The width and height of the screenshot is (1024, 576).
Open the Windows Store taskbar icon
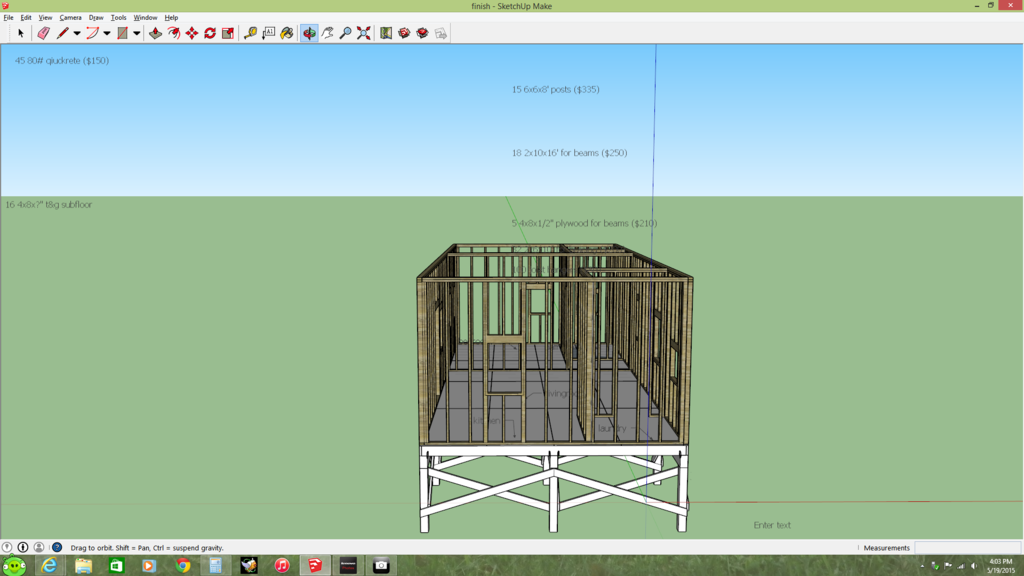[x=116, y=566]
